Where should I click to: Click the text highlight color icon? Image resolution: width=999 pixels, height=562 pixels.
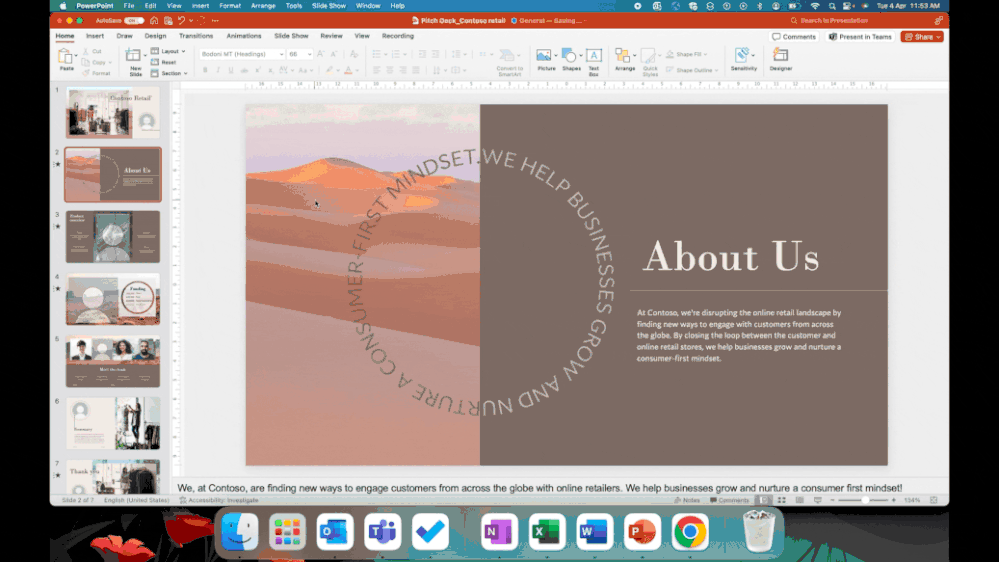pos(329,70)
